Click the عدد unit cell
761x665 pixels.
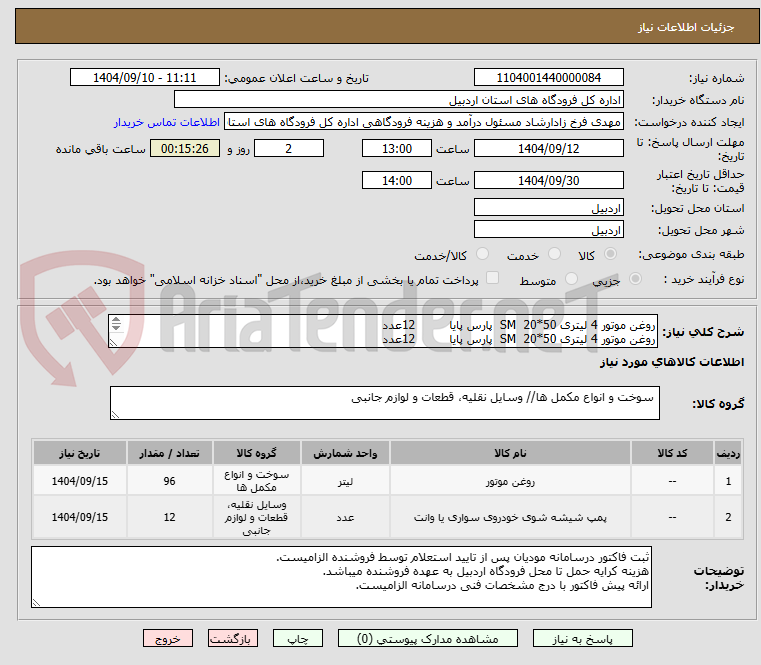click(x=345, y=517)
